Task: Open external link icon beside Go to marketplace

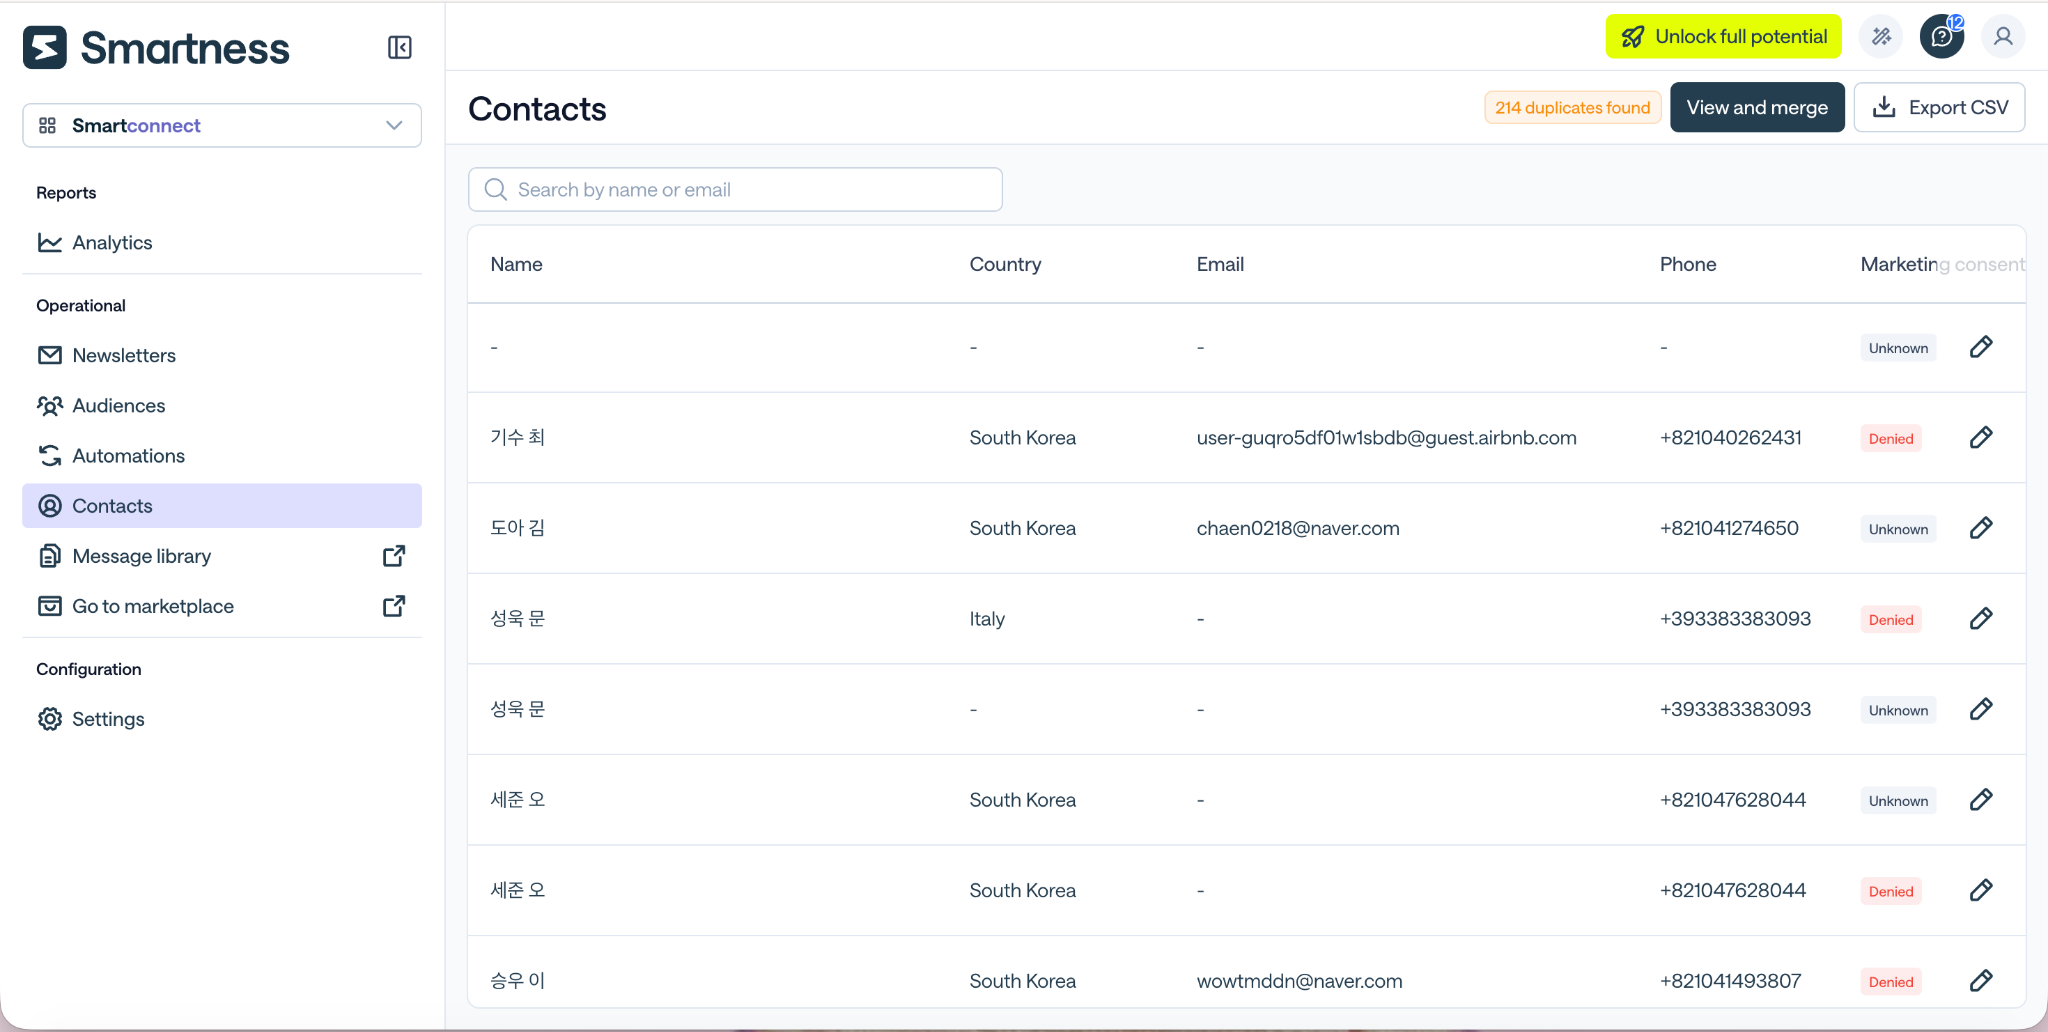Action: coord(394,606)
